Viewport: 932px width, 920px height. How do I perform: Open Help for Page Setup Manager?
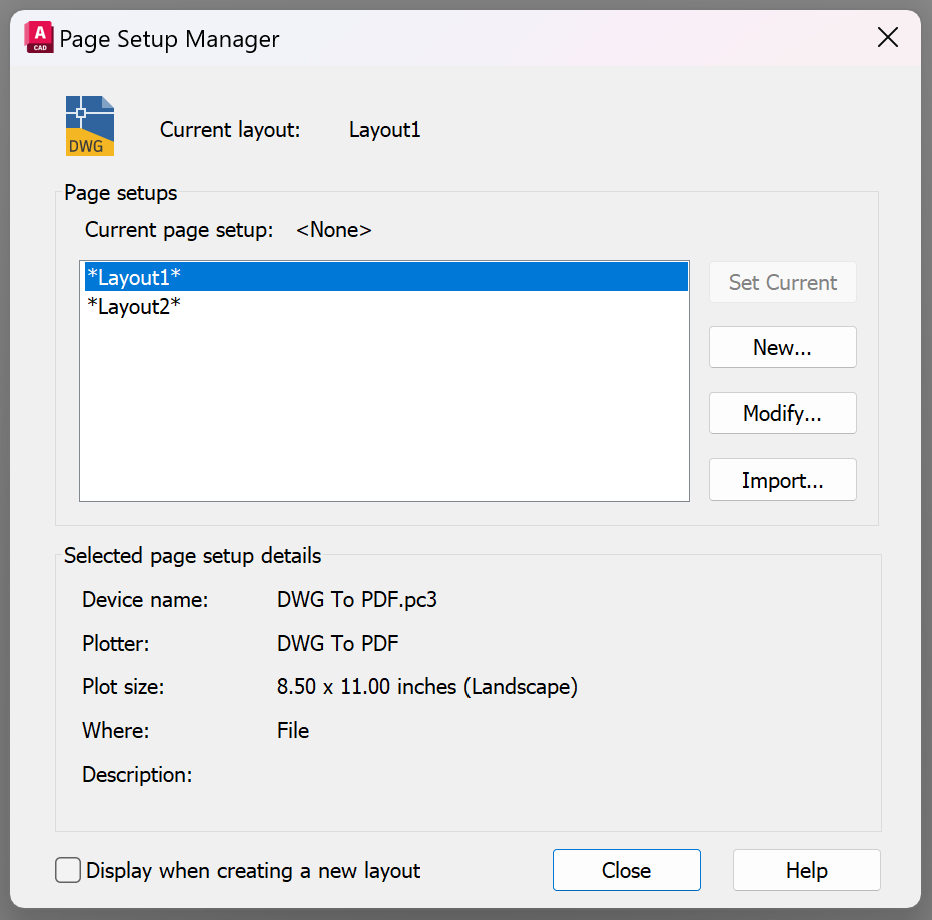(806, 870)
